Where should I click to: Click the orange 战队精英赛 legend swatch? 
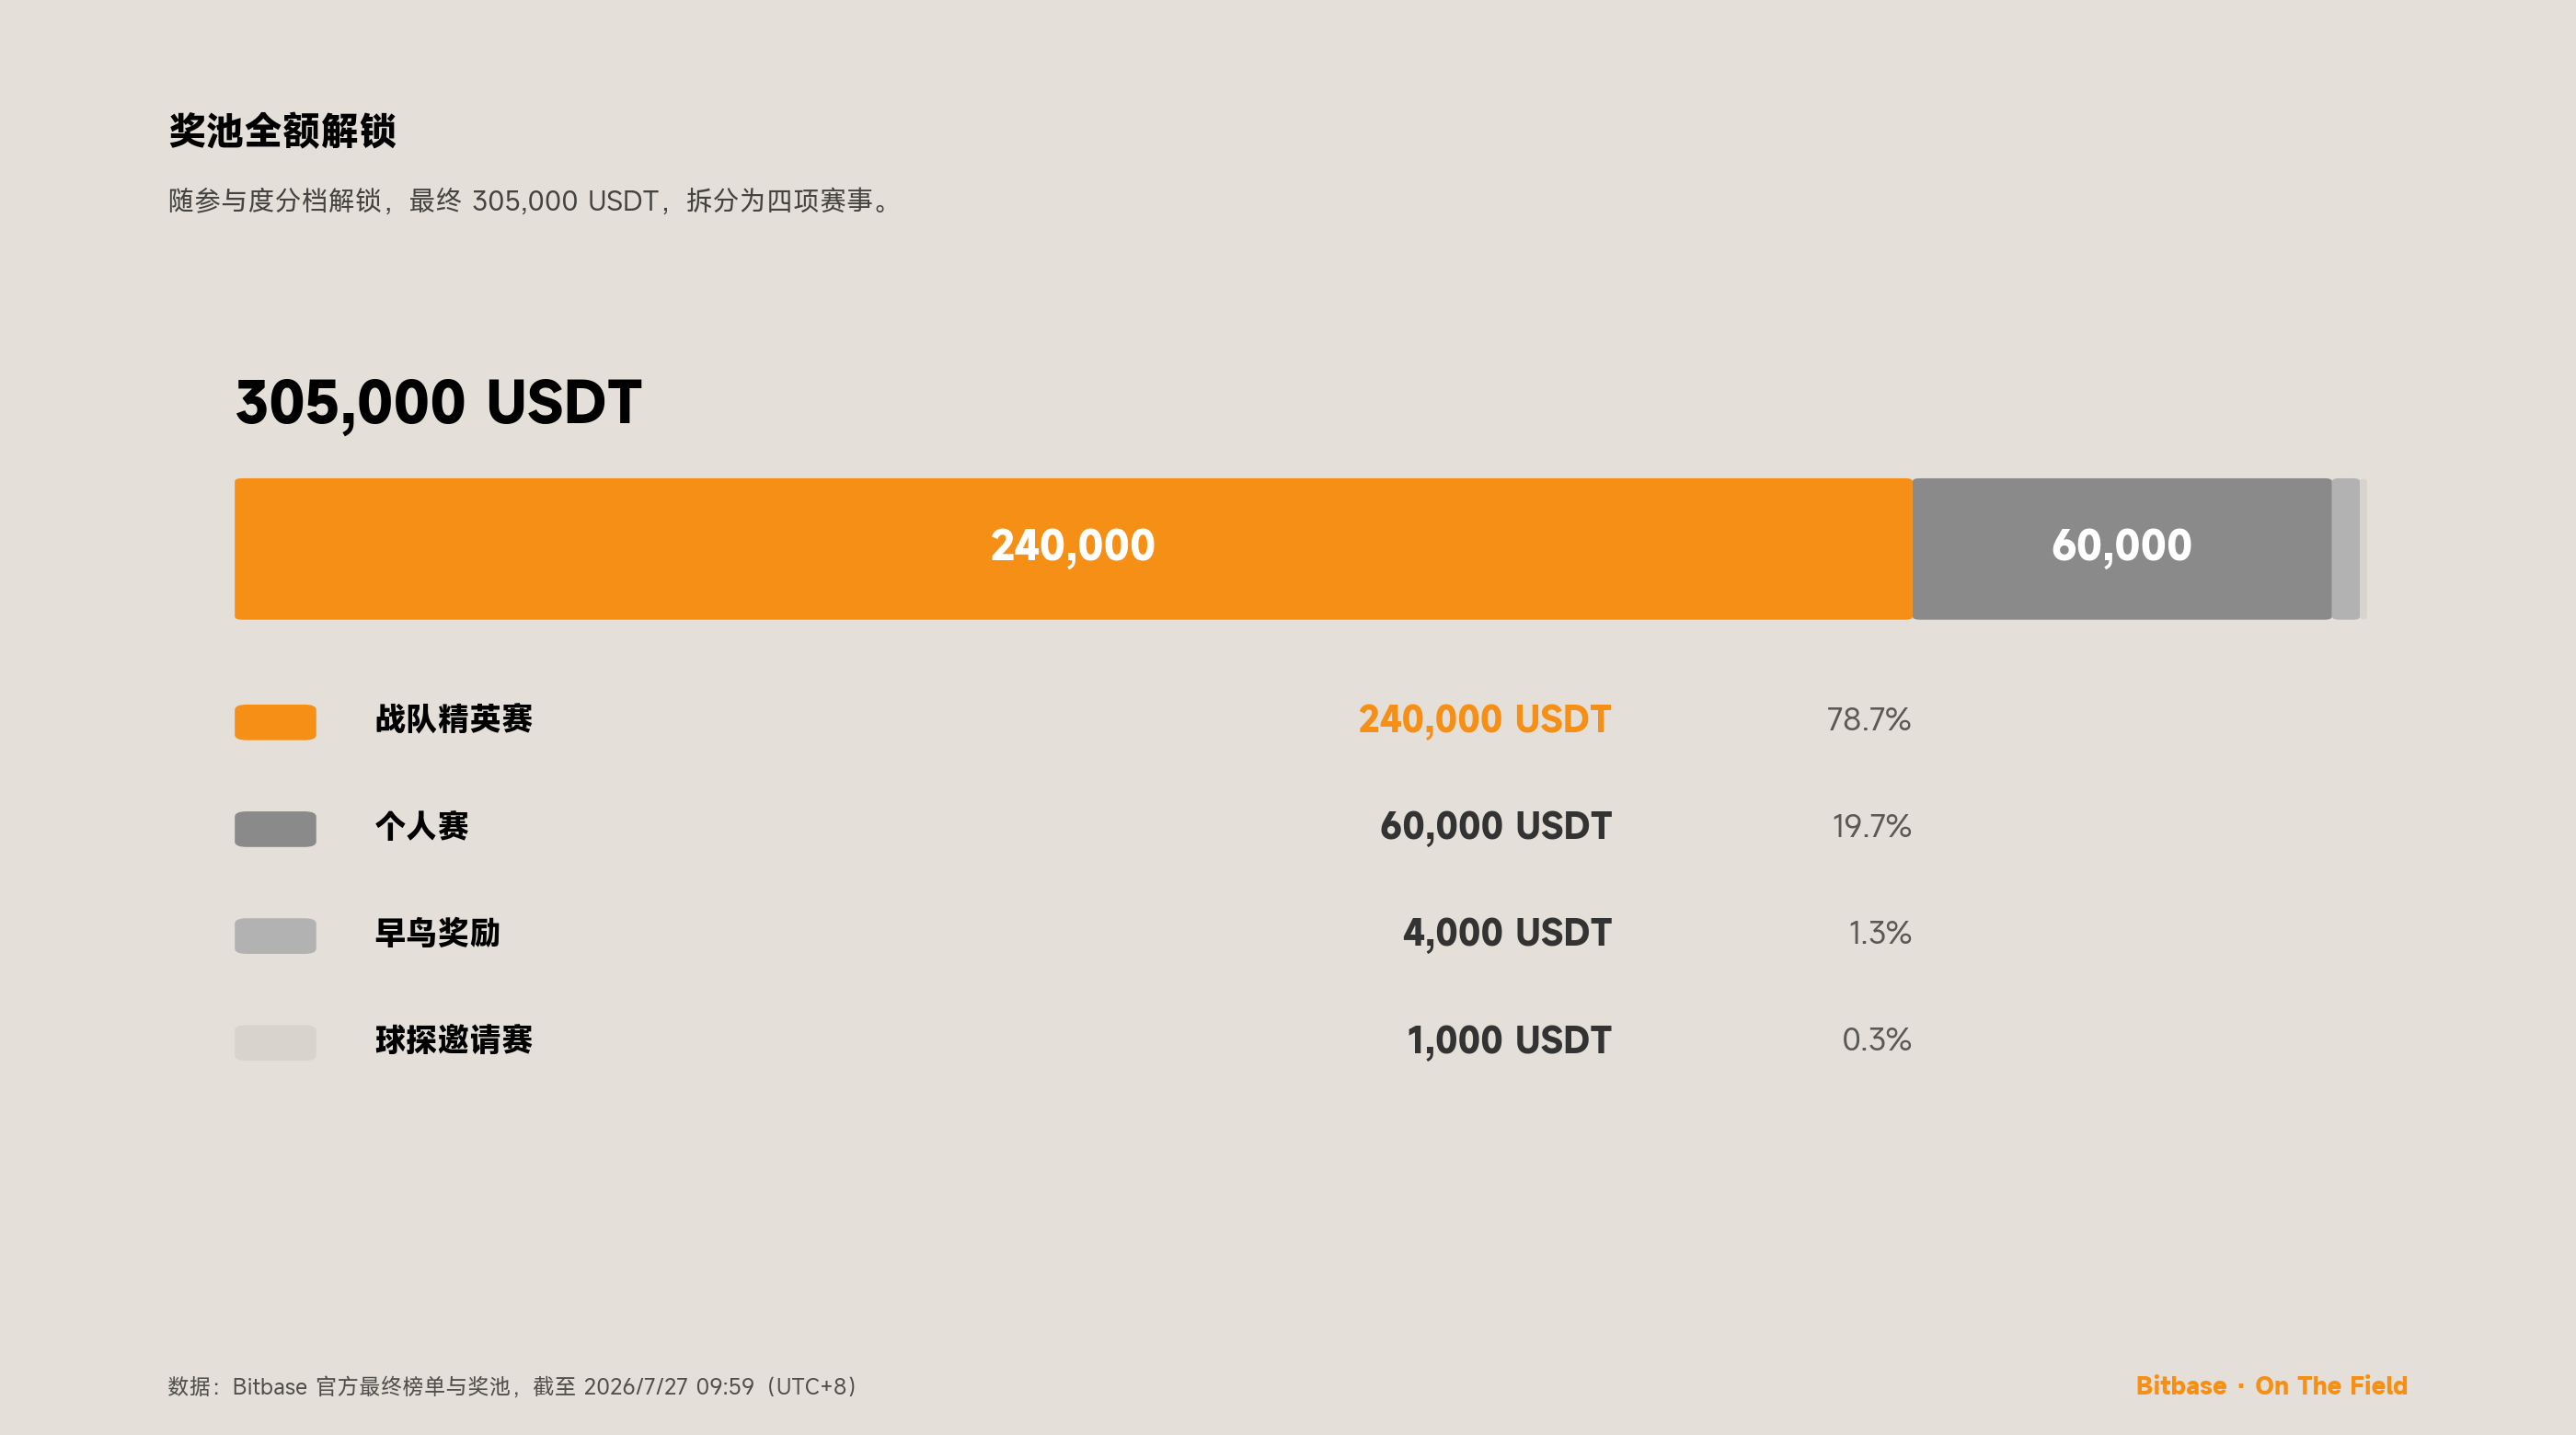[275, 721]
